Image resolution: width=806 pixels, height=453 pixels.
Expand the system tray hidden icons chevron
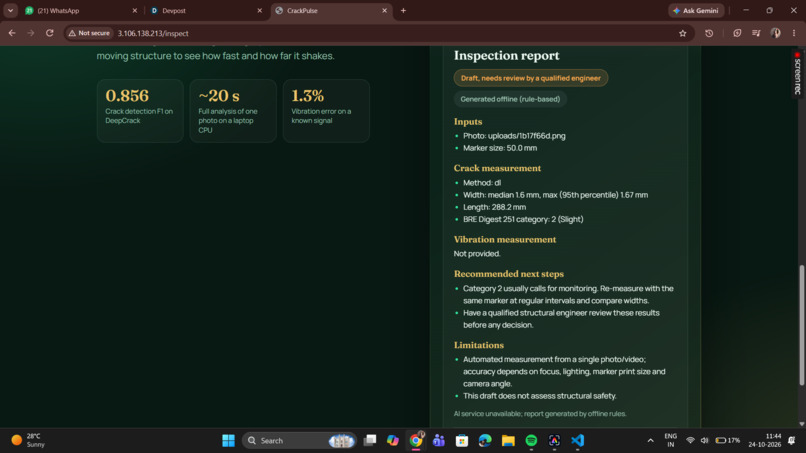pyautogui.click(x=650, y=441)
